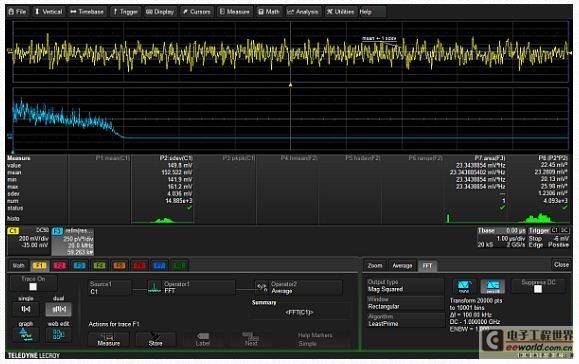Open the Algorithm LeastPrime dropdown

[x=405, y=320]
